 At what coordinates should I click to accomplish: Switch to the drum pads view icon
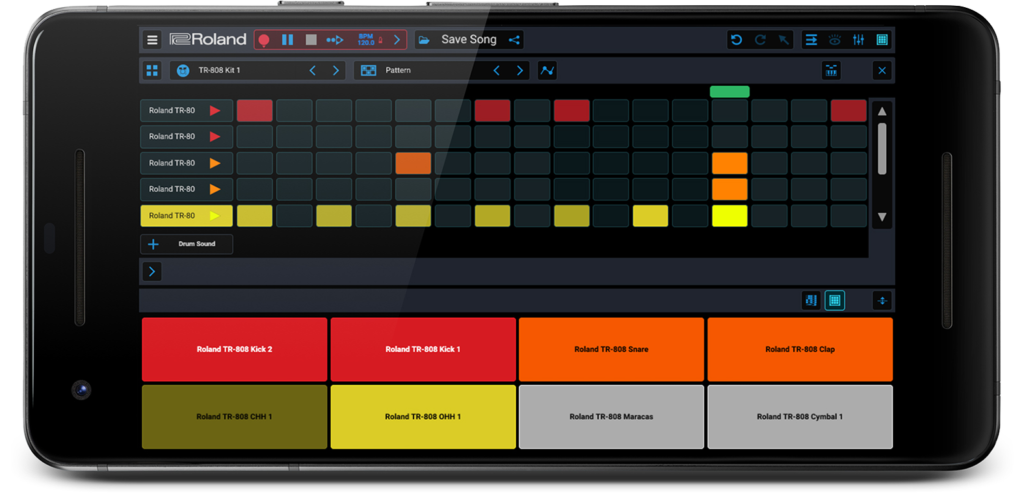pyautogui.click(x=835, y=301)
